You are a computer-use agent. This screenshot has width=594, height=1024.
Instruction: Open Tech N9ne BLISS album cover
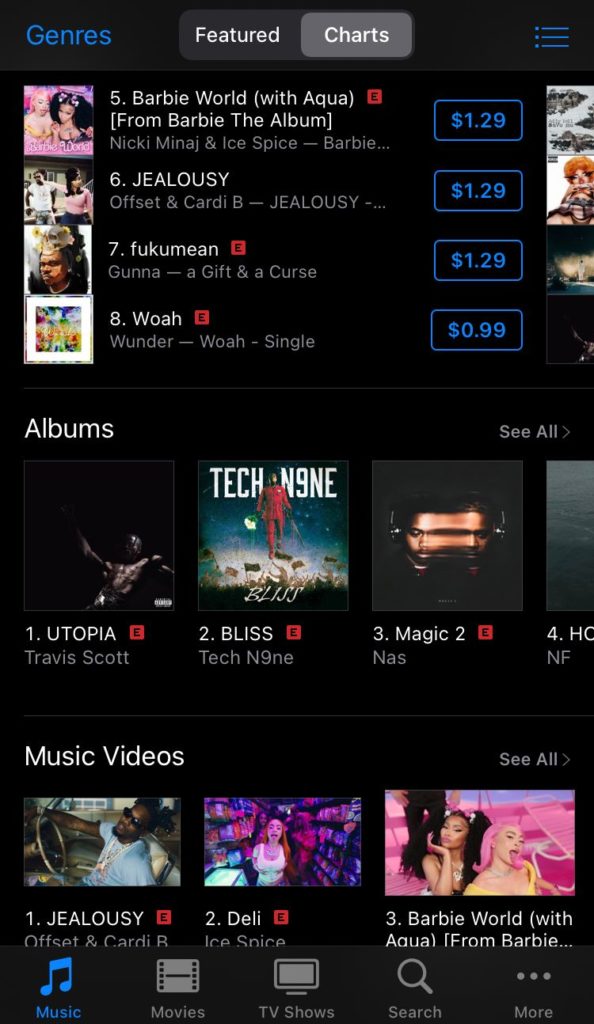pyautogui.click(x=273, y=536)
